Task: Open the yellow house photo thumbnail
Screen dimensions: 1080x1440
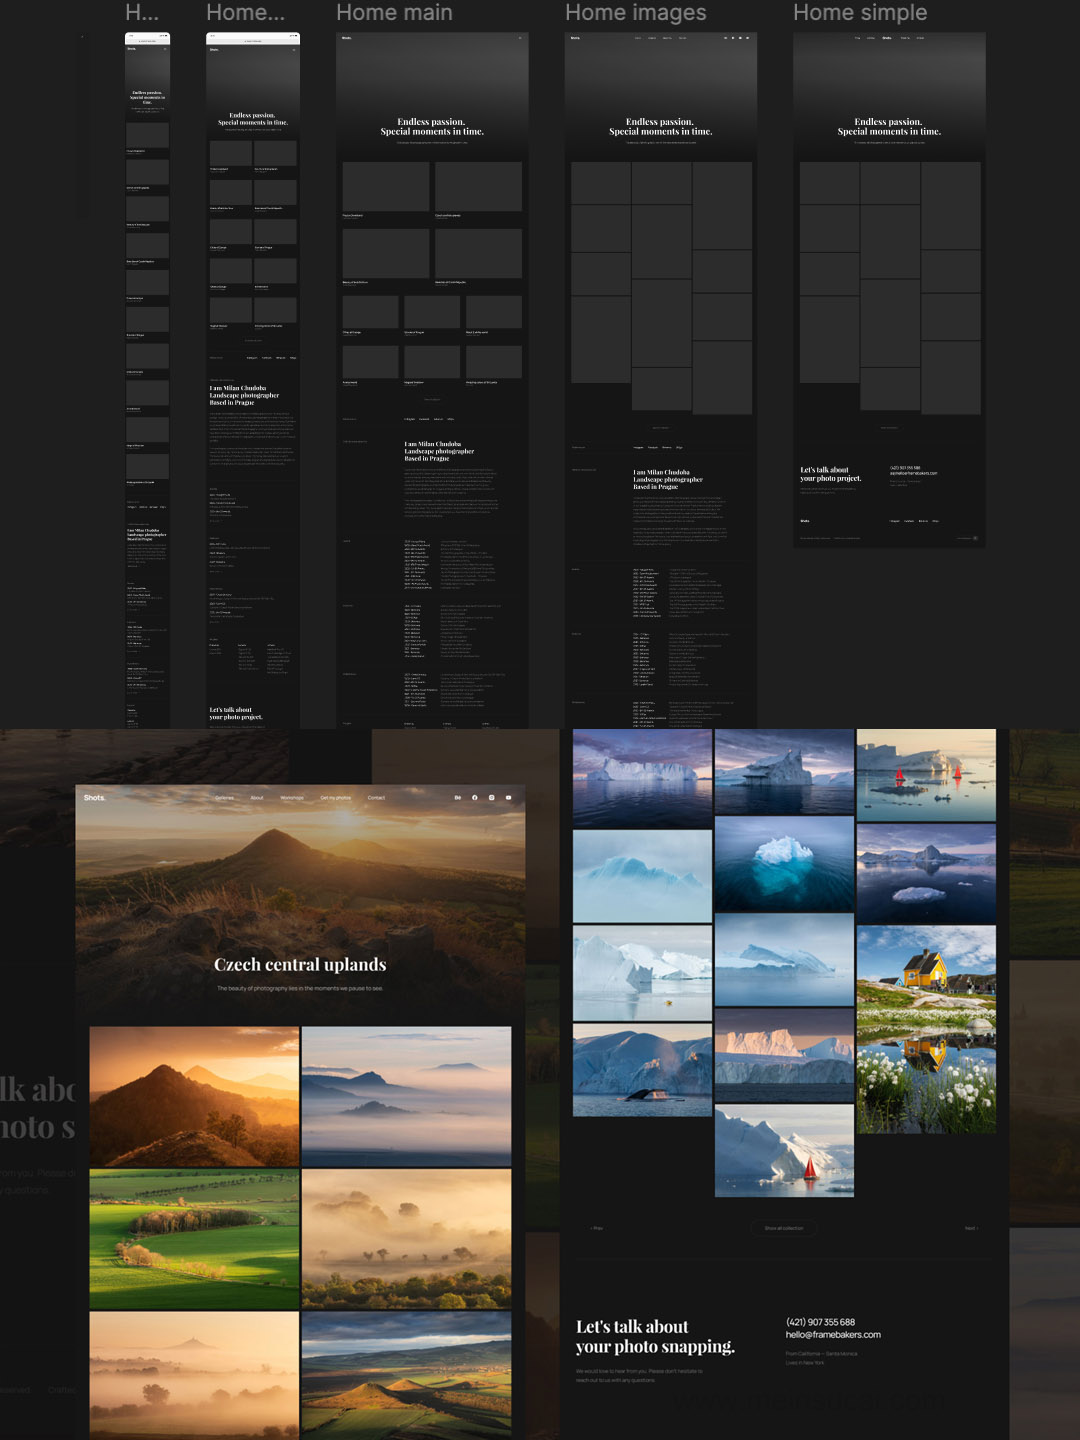Action: (926, 1029)
